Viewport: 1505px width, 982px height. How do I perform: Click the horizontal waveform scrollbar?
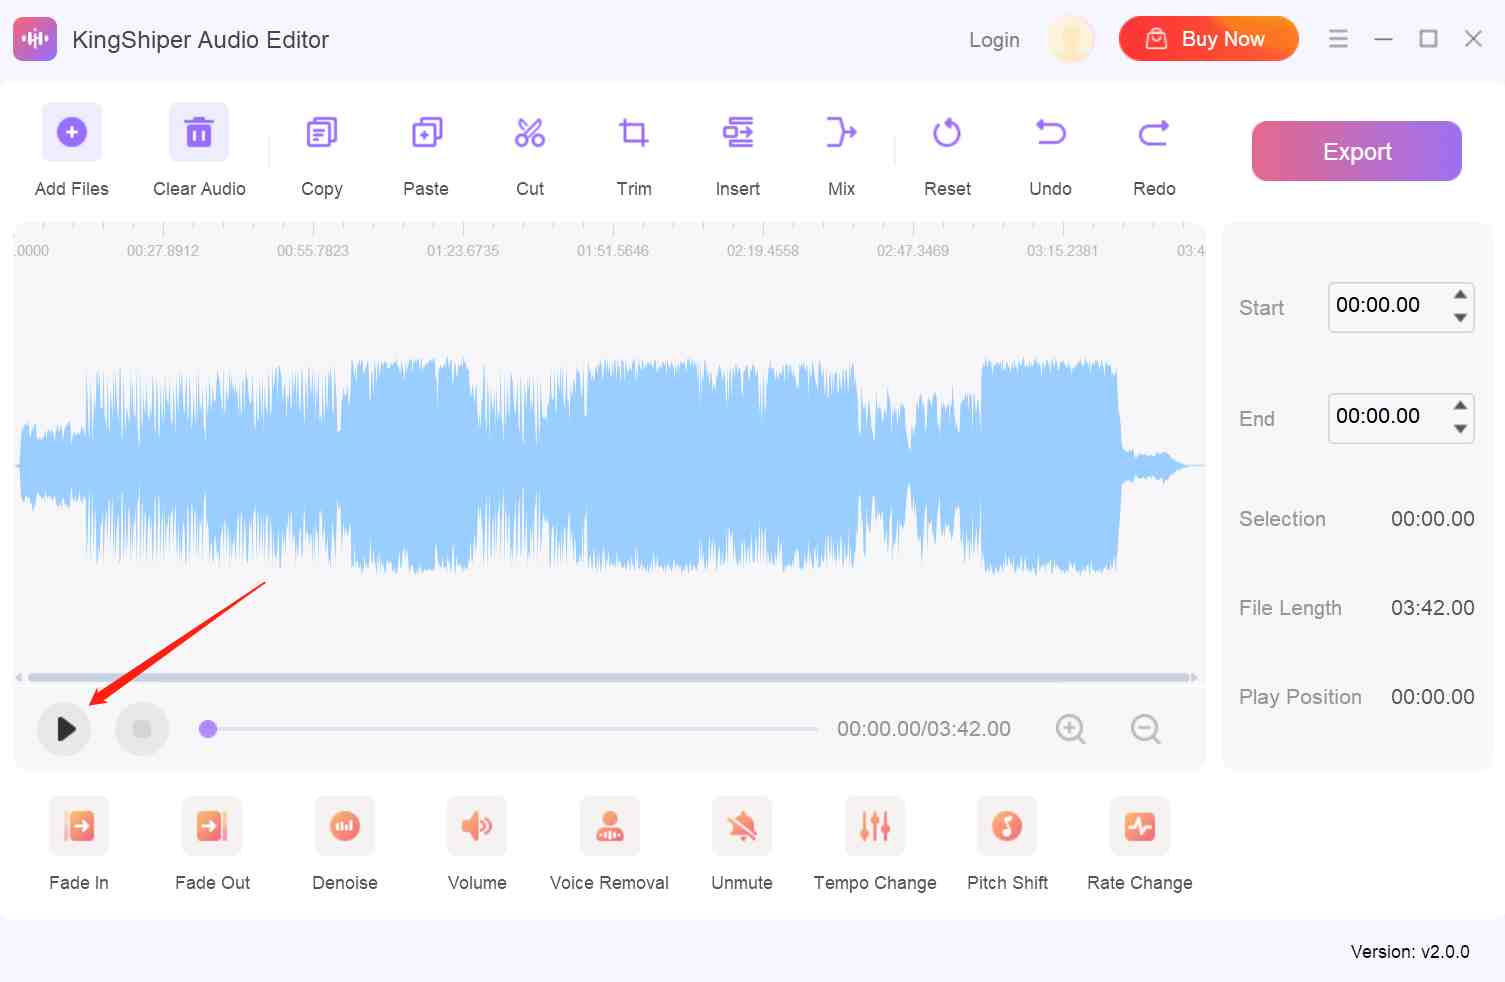(x=610, y=678)
